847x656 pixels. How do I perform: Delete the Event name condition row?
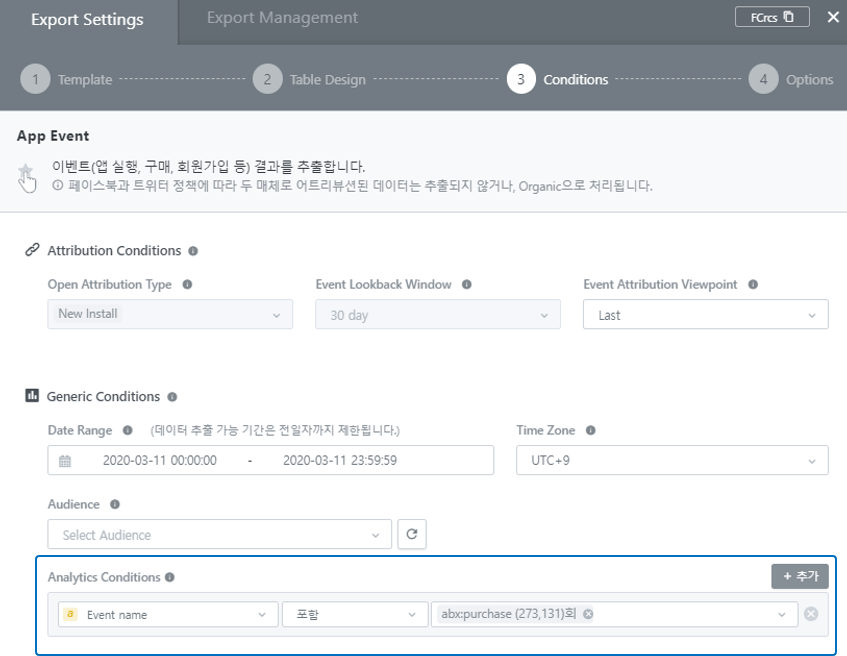point(811,614)
